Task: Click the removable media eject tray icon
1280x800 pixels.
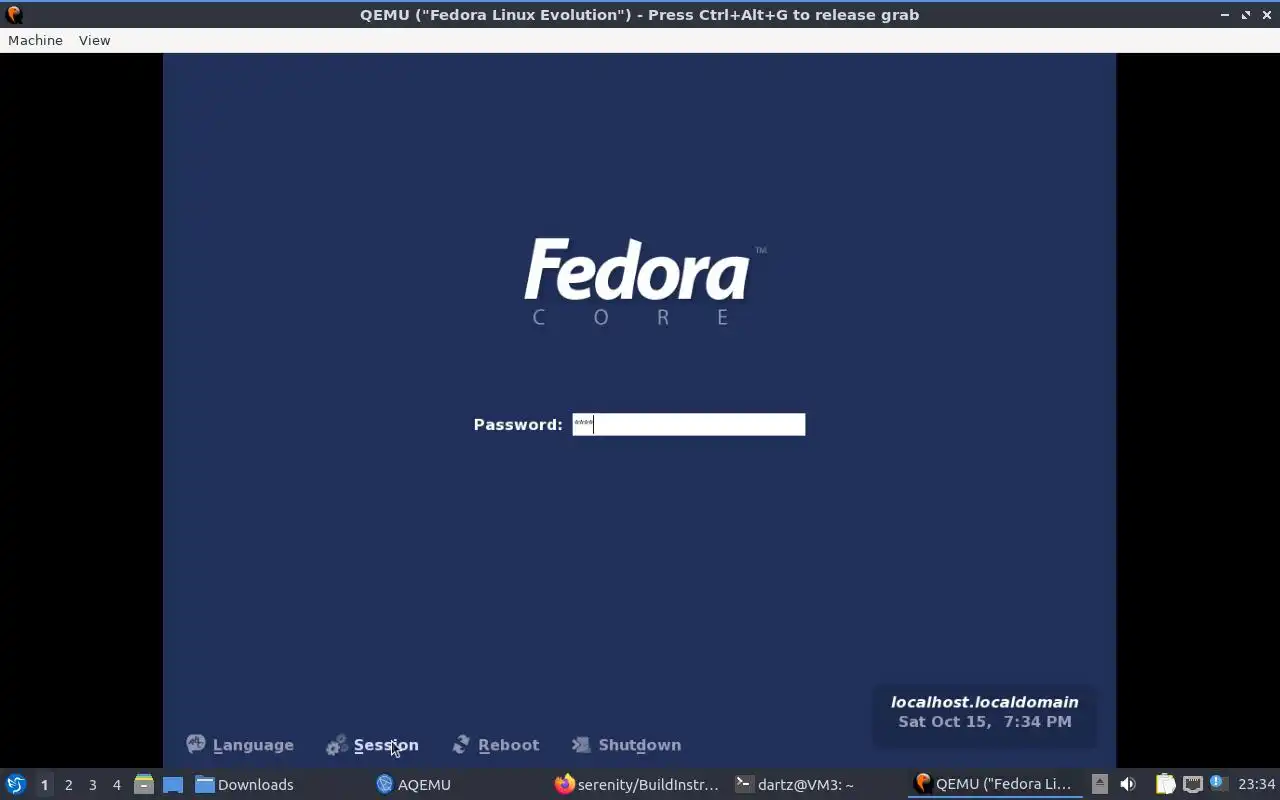Action: tap(1099, 784)
